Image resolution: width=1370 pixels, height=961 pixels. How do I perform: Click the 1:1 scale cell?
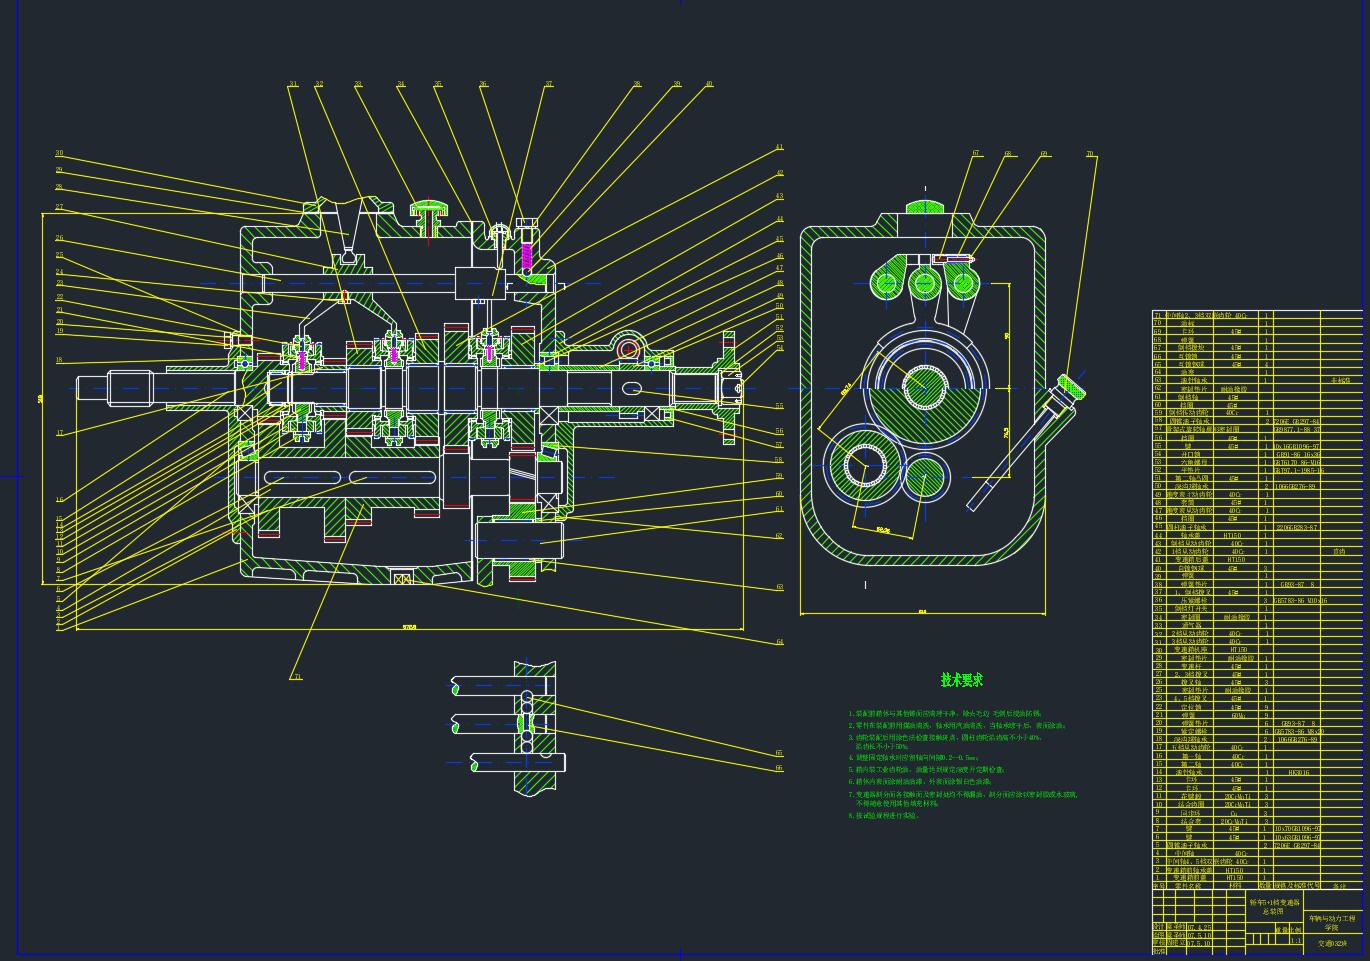[x=1297, y=941]
